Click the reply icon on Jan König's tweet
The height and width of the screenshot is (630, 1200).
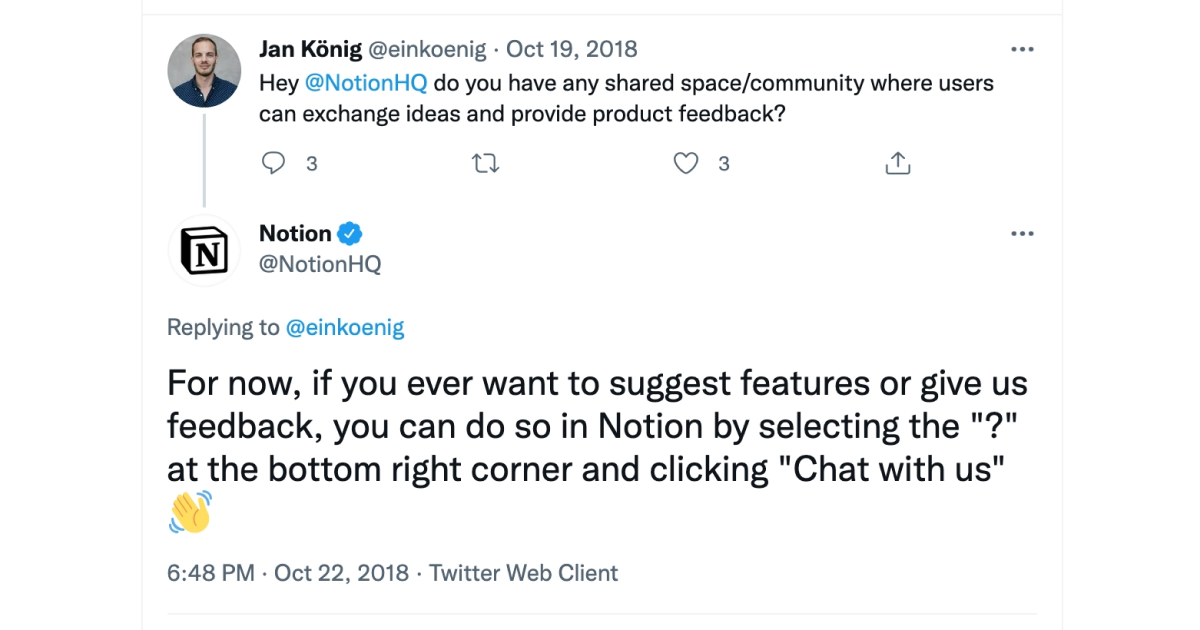[272, 162]
